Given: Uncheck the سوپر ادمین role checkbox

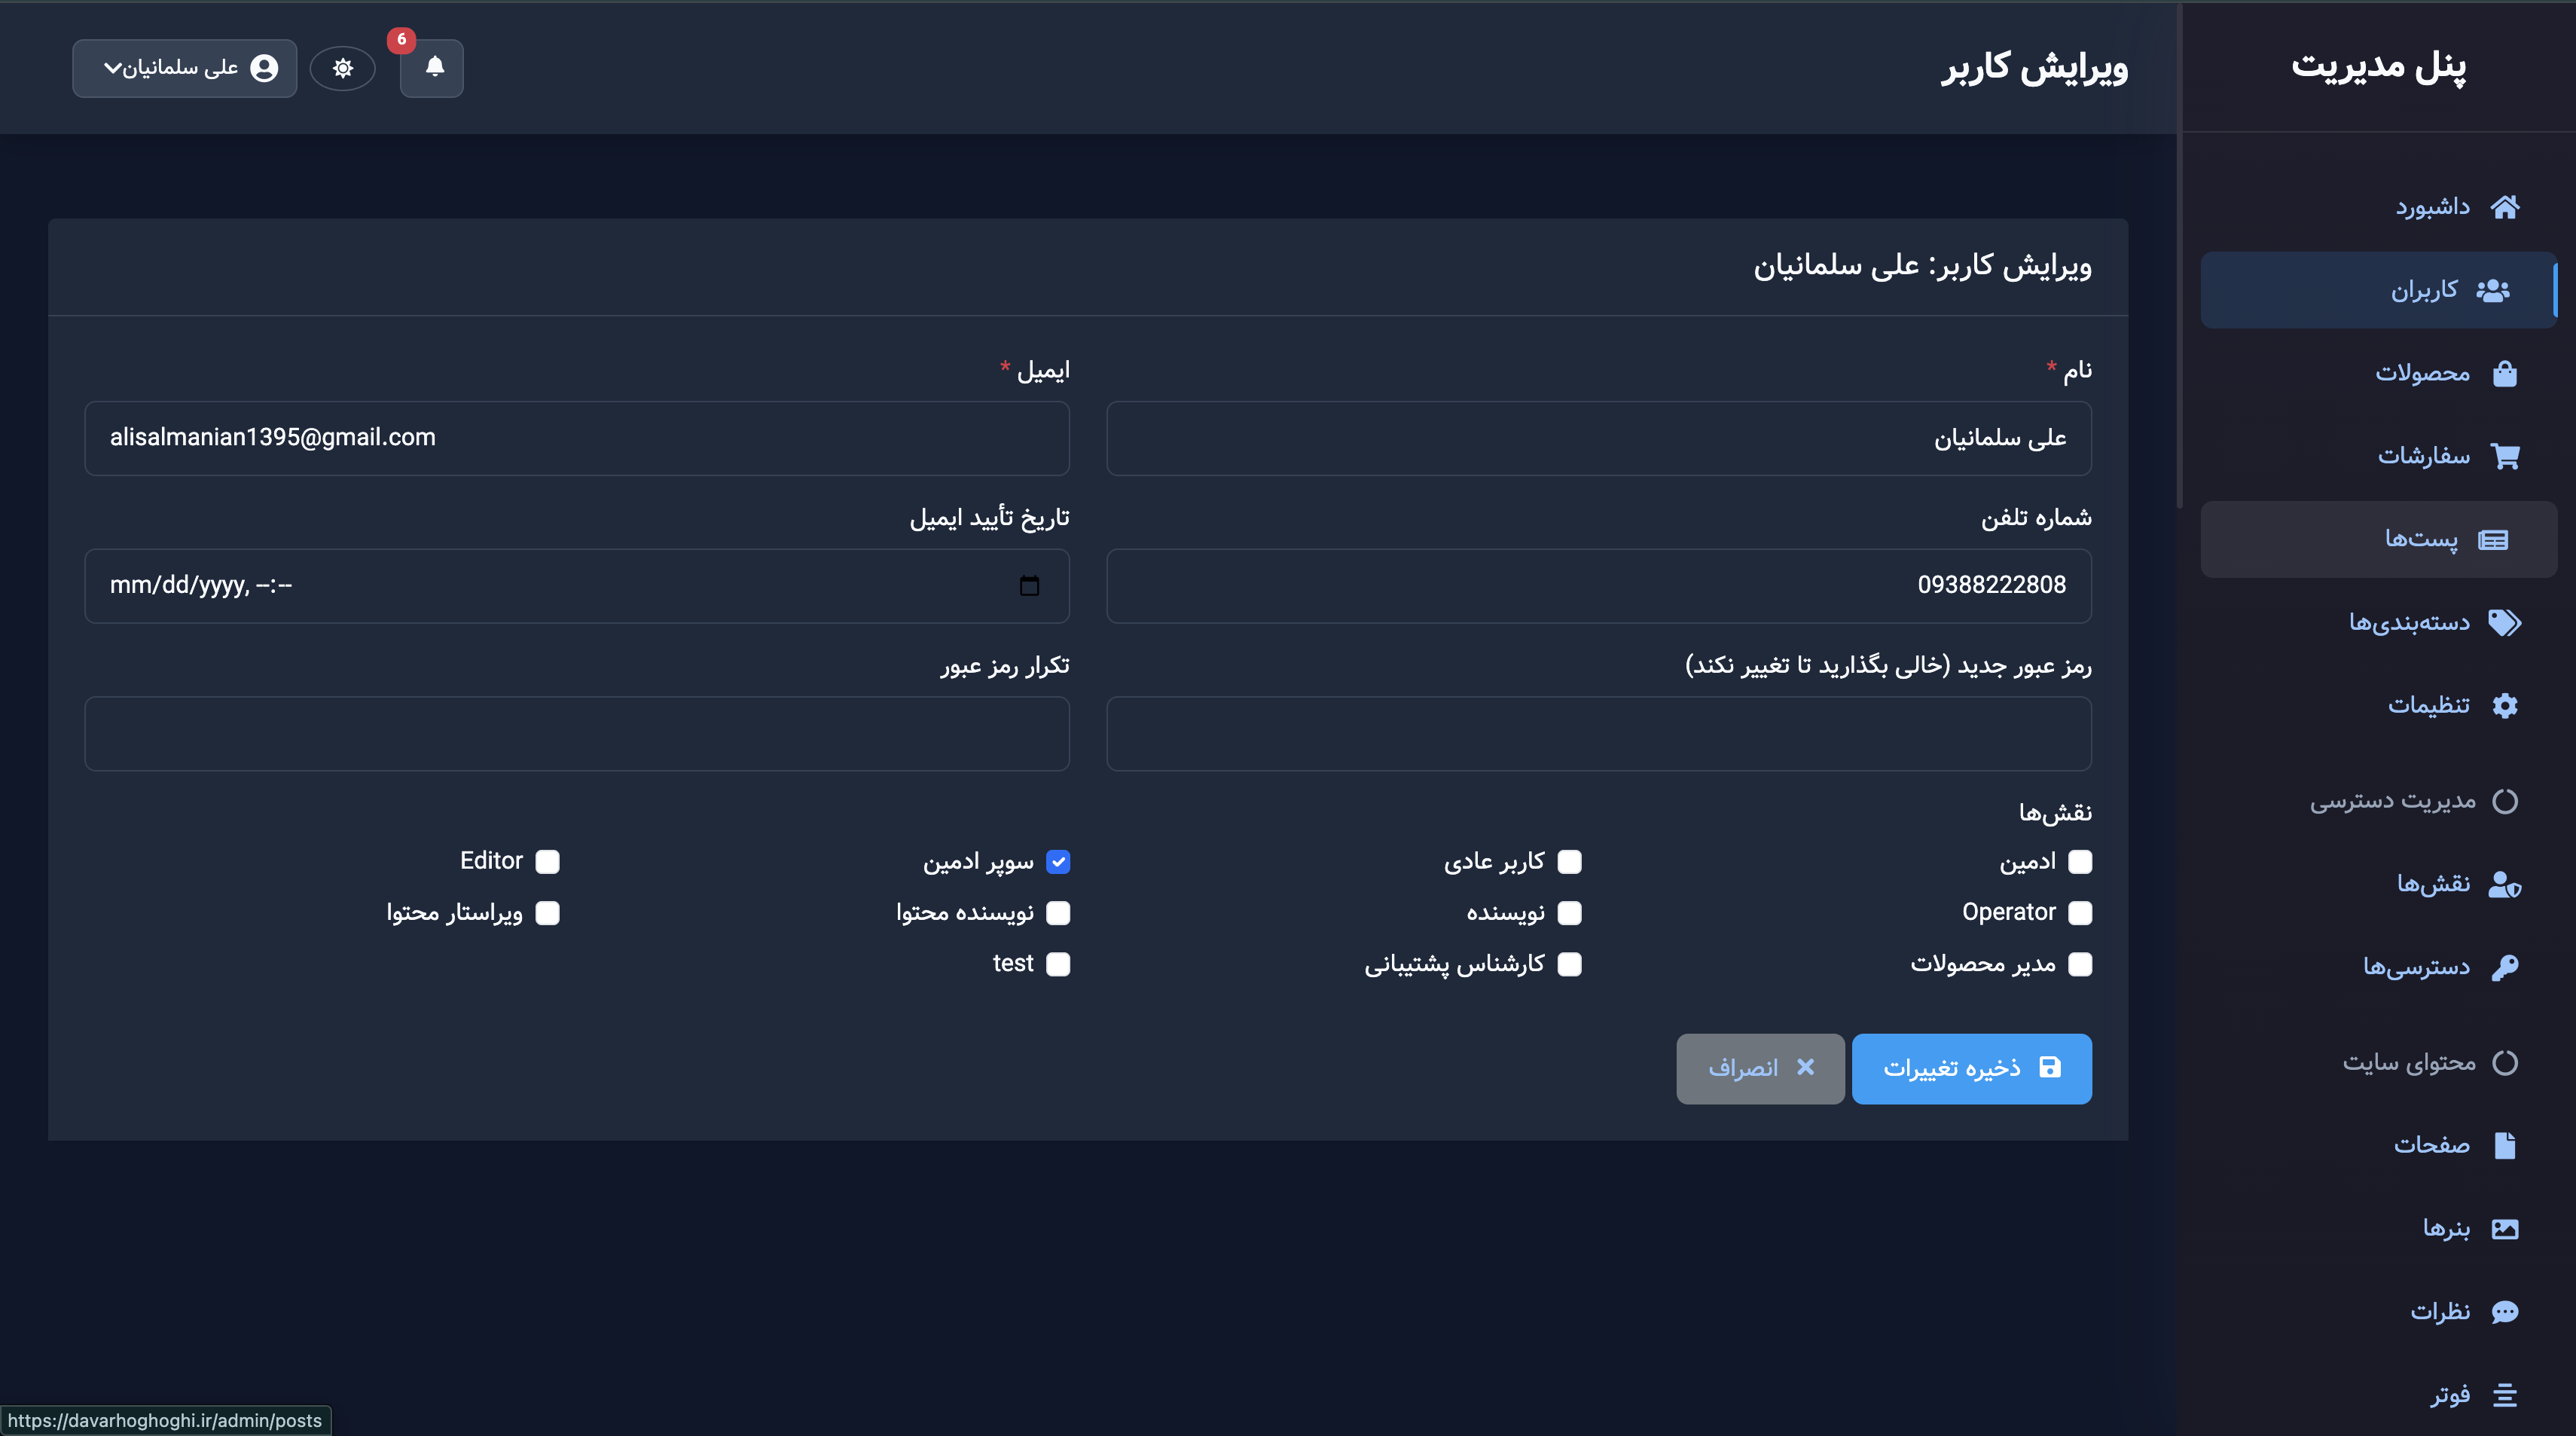Looking at the screenshot, I should (x=1058, y=861).
